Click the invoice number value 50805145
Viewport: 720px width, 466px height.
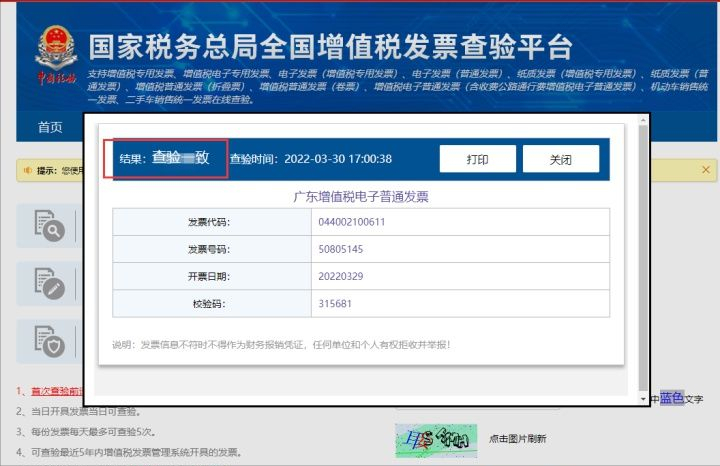341,249
